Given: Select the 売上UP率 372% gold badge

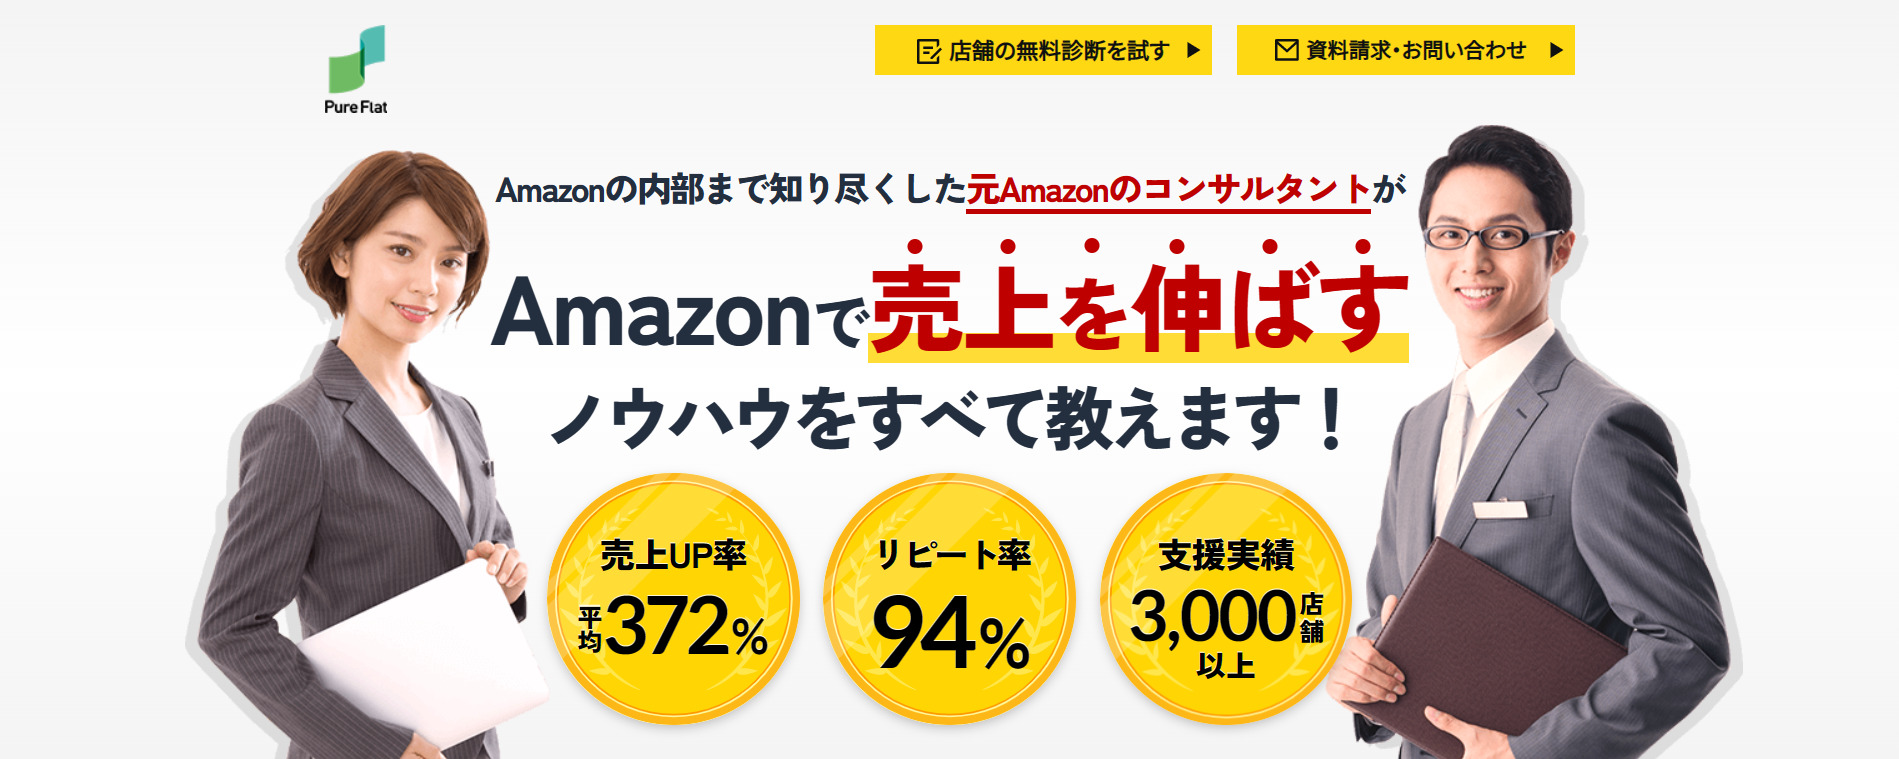Looking at the screenshot, I should coord(673,598).
